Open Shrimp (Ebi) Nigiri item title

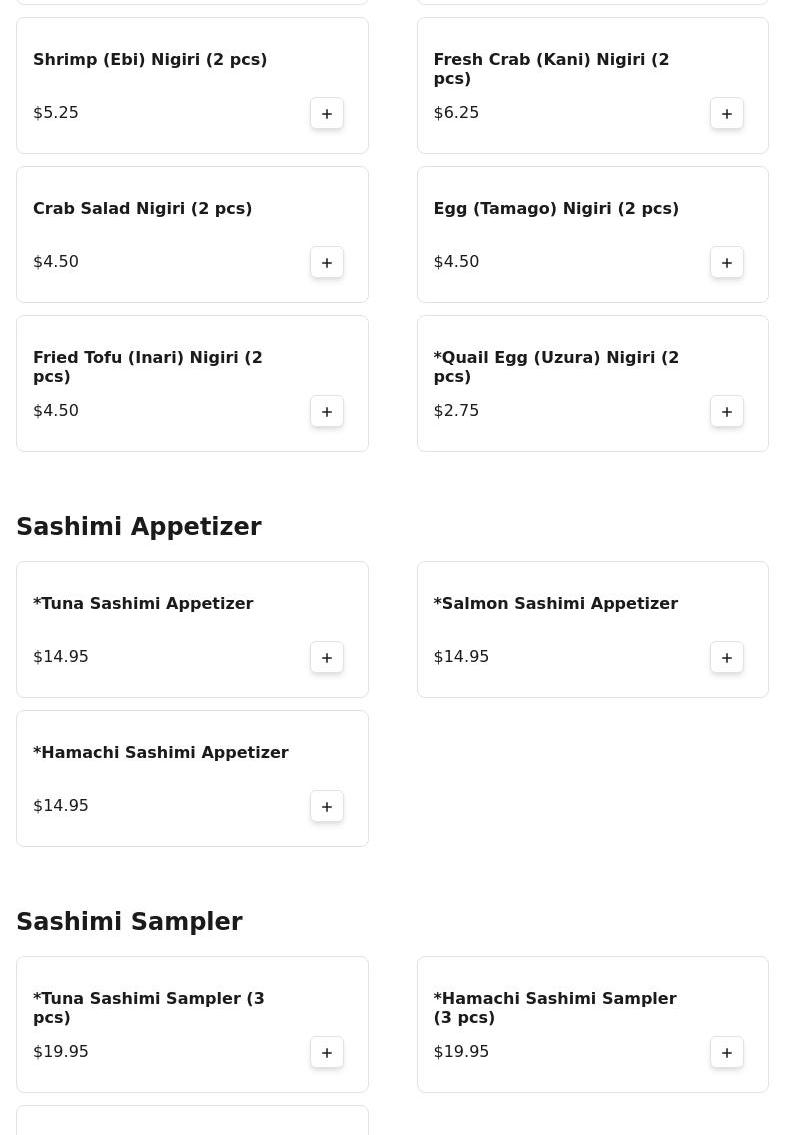click(x=150, y=59)
